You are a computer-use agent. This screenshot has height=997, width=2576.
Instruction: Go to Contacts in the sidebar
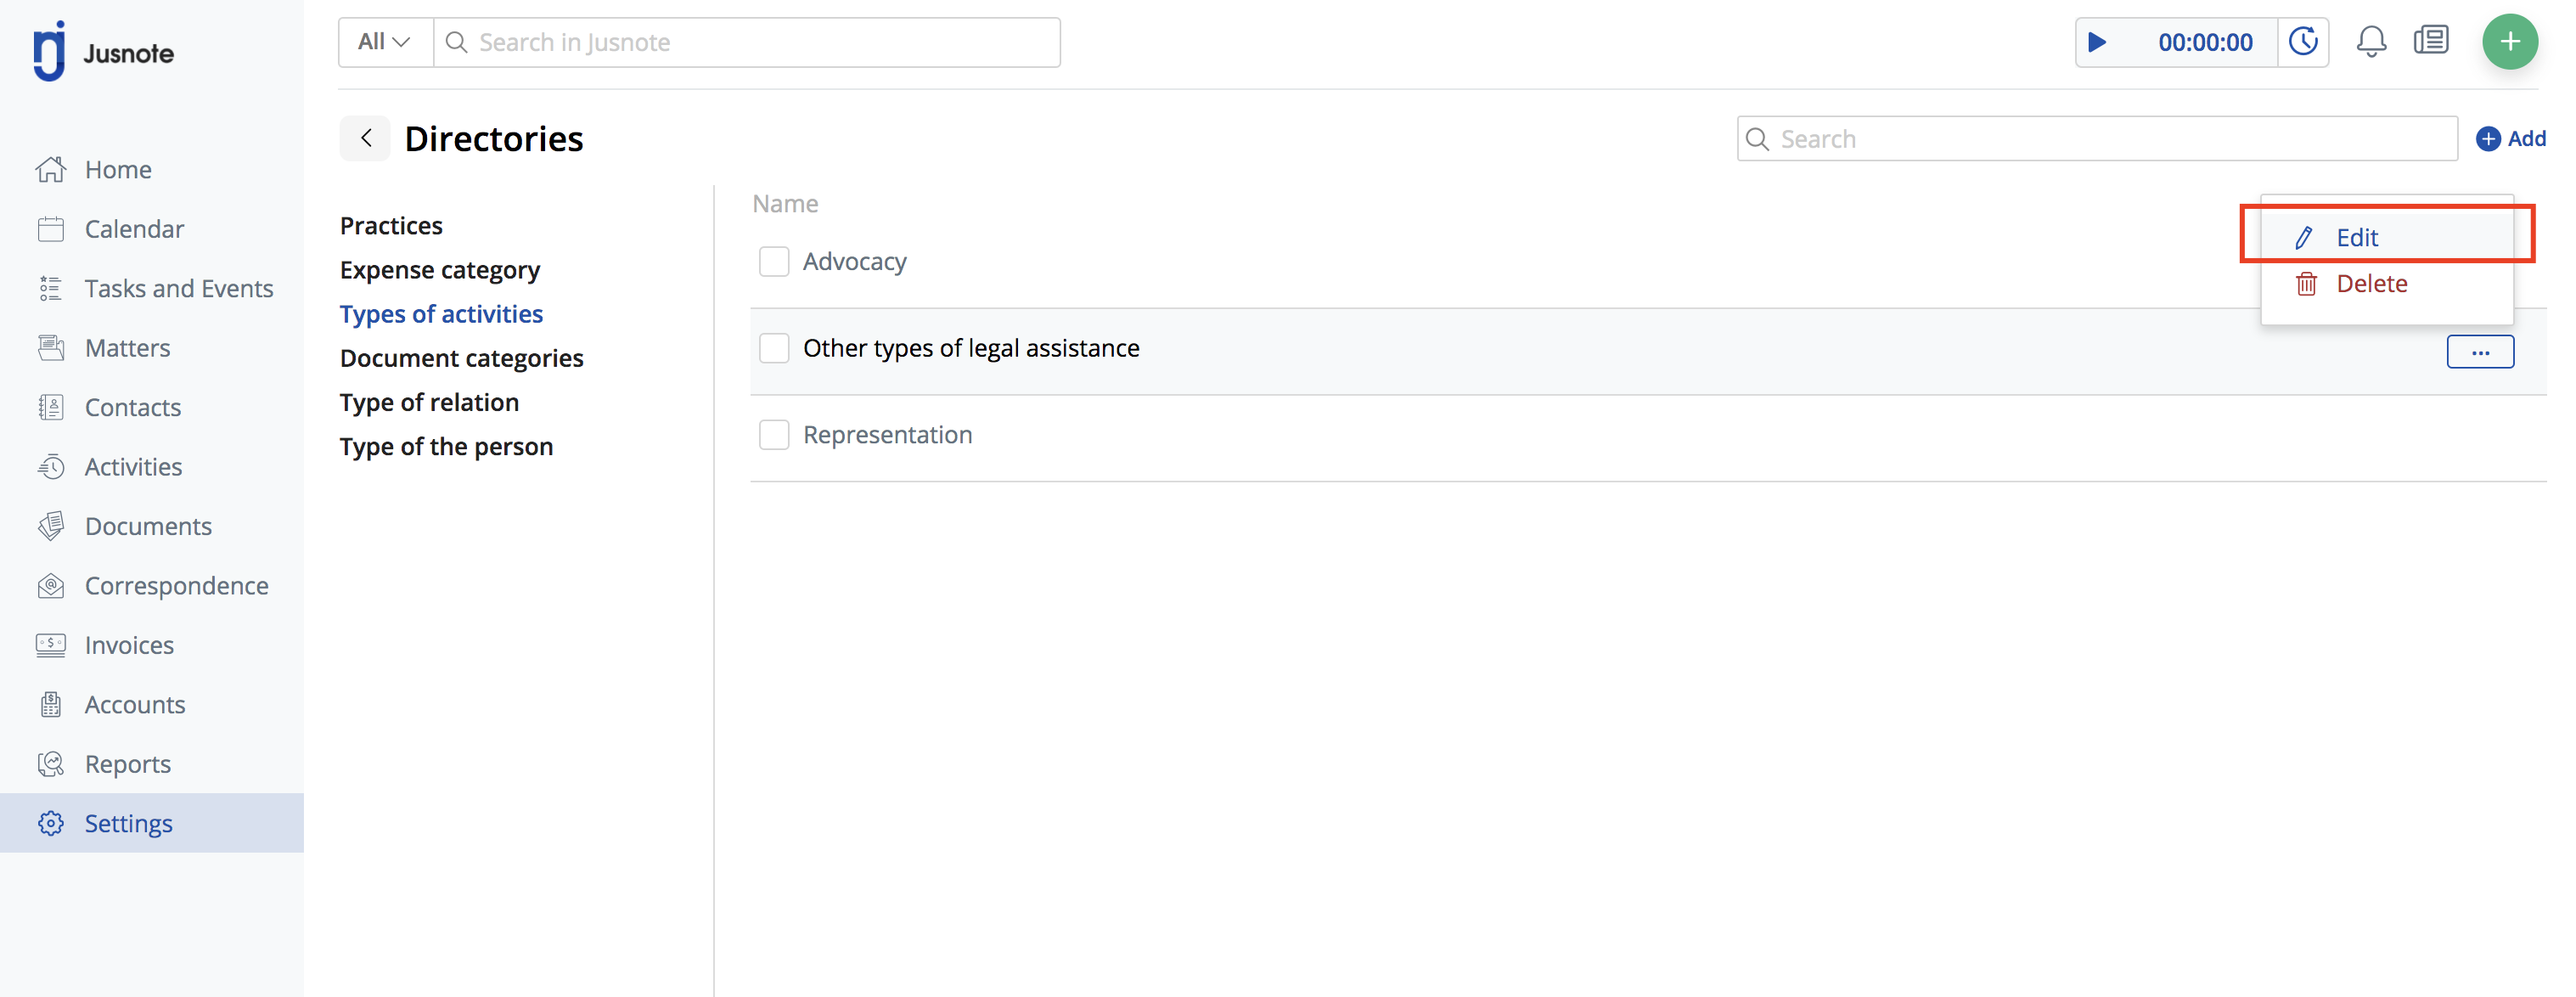click(152, 407)
